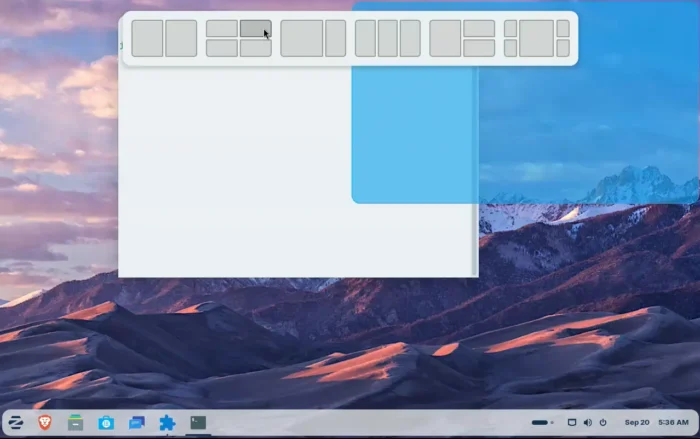
Task: Select the bottom-right tile of the fifth layout
Action: point(479,48)
